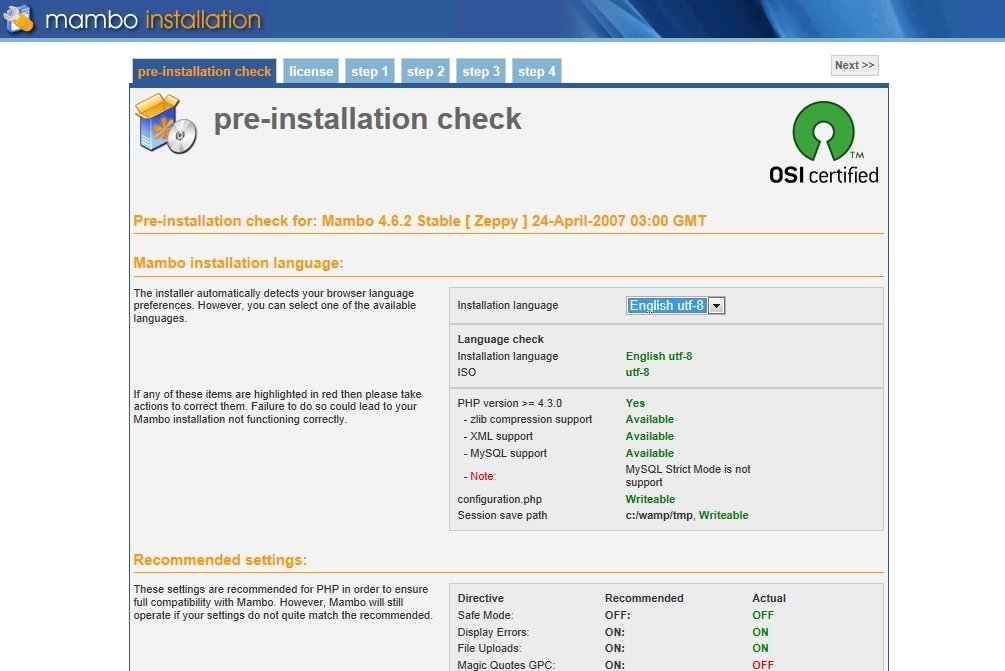Click '- zlib compression support' label

[x=527, y=419]
